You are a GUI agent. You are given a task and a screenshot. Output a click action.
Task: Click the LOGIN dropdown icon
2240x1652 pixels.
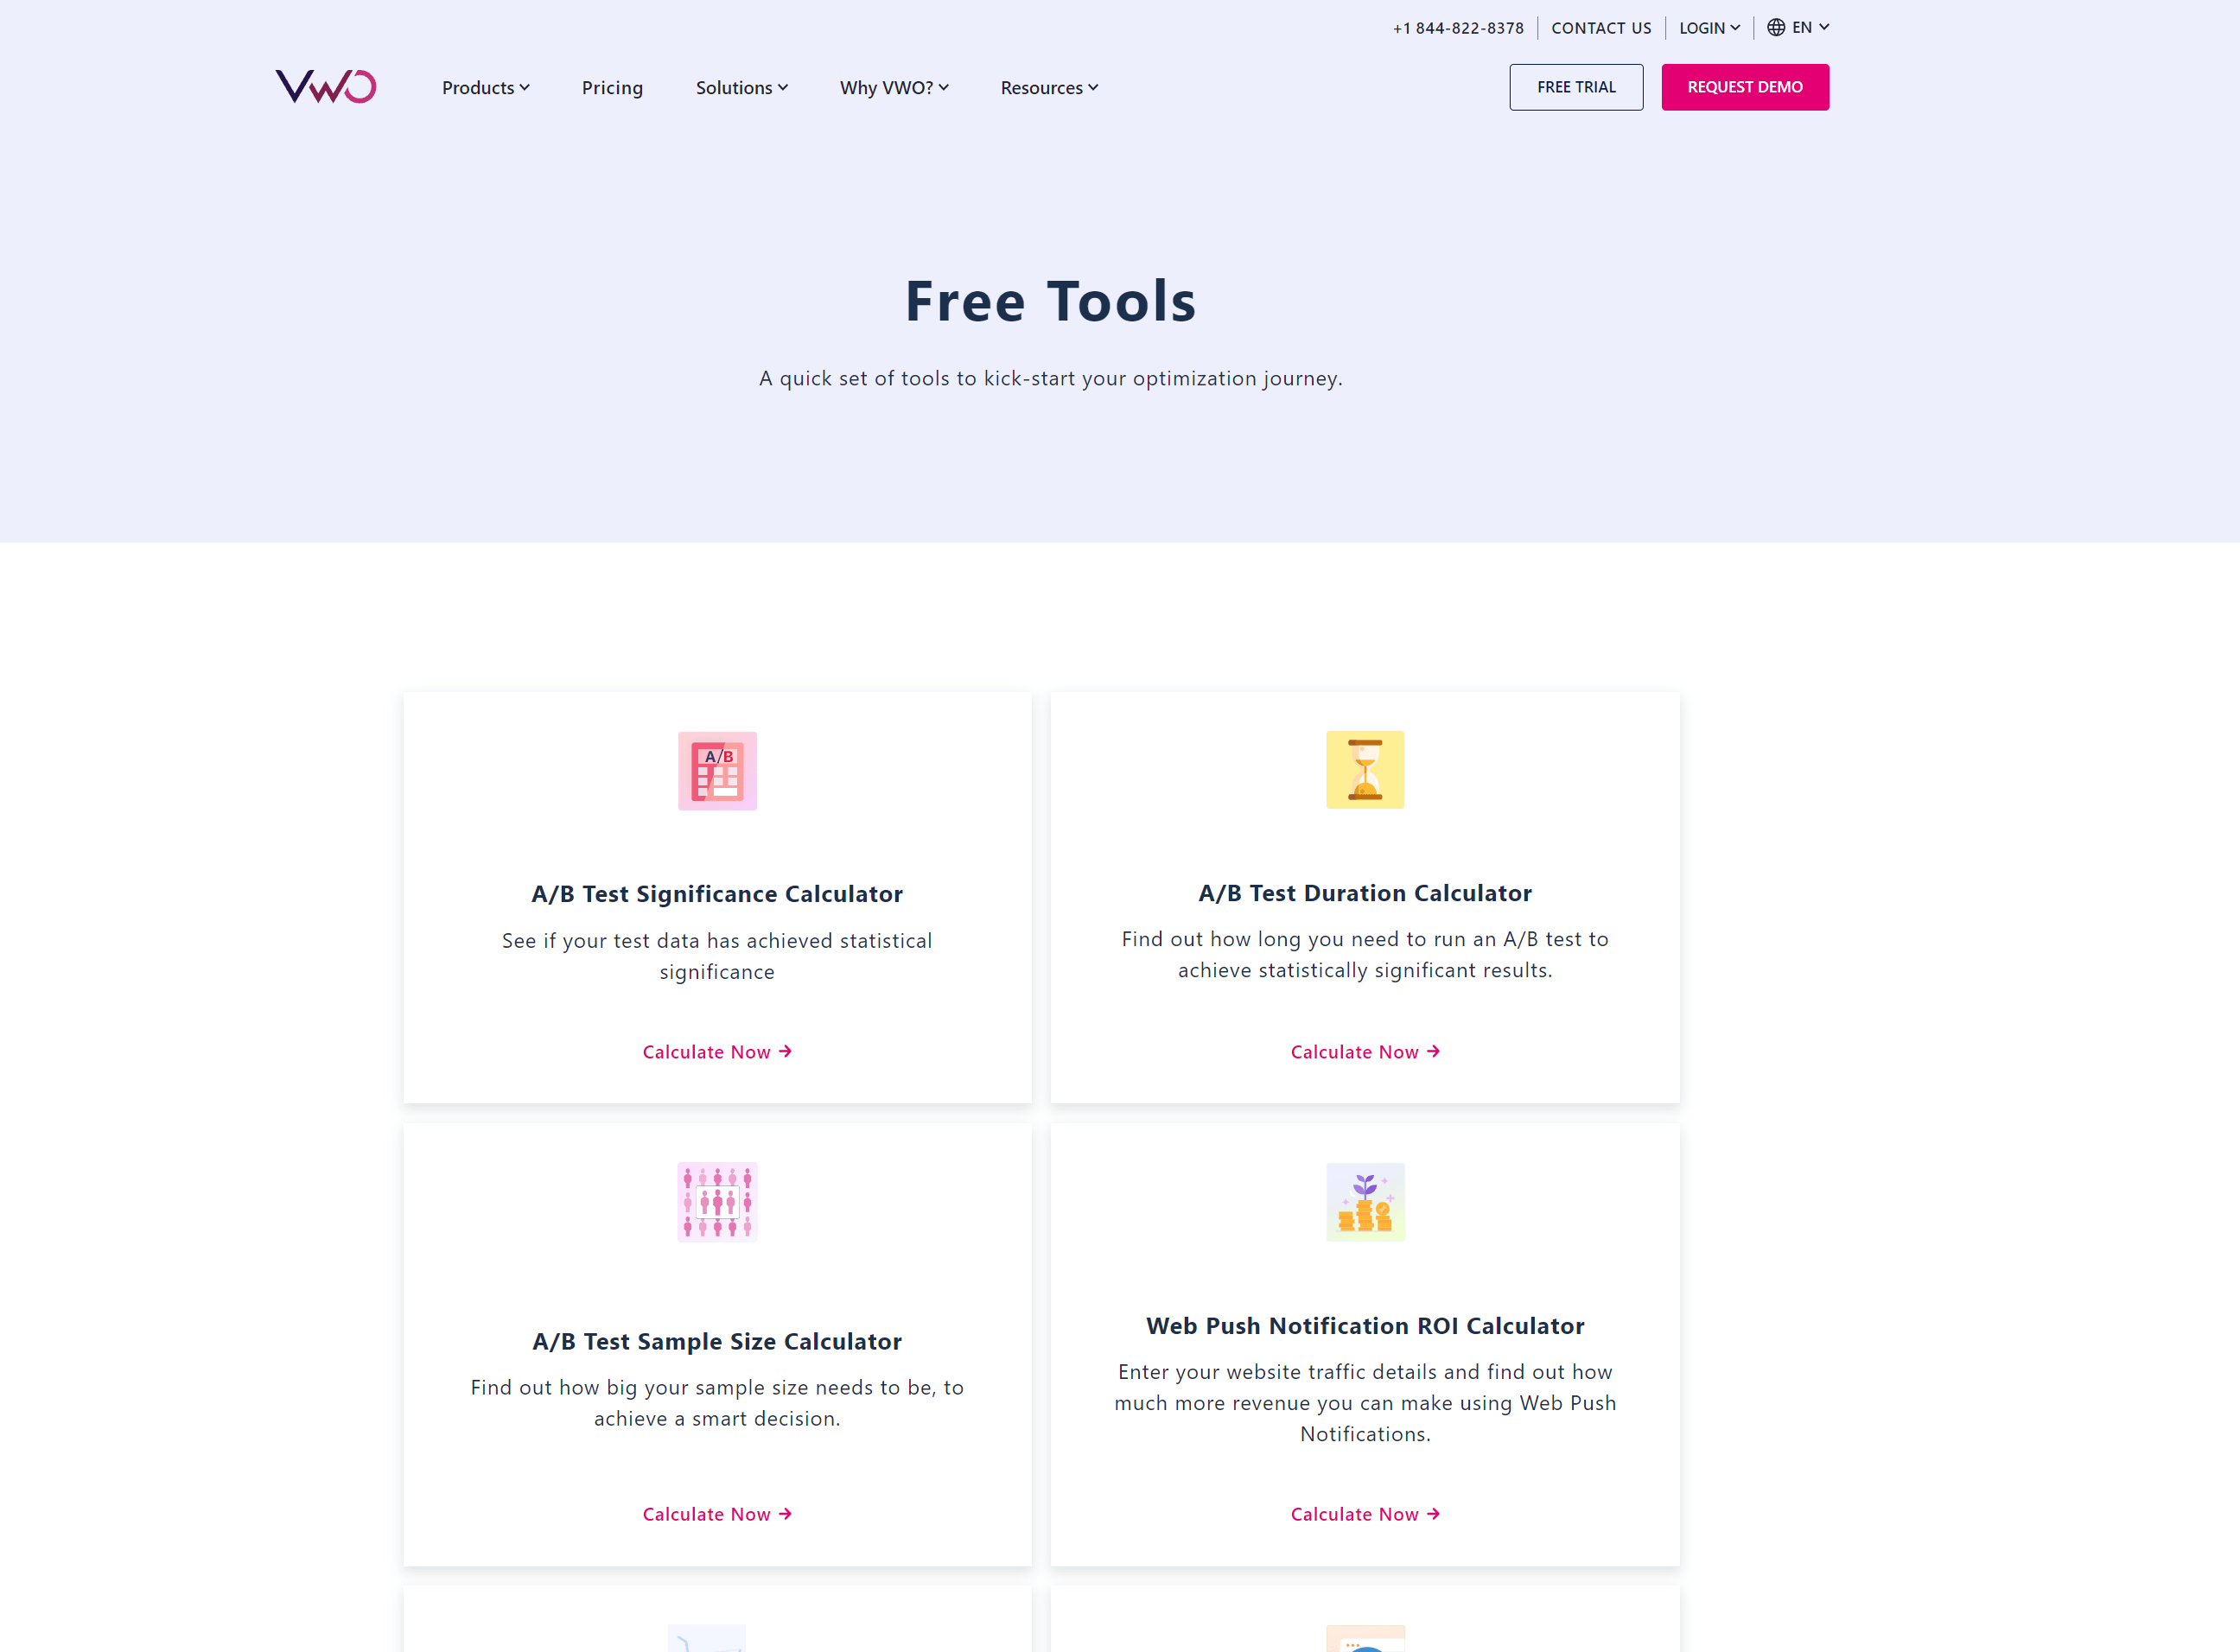click(1734, 28)
